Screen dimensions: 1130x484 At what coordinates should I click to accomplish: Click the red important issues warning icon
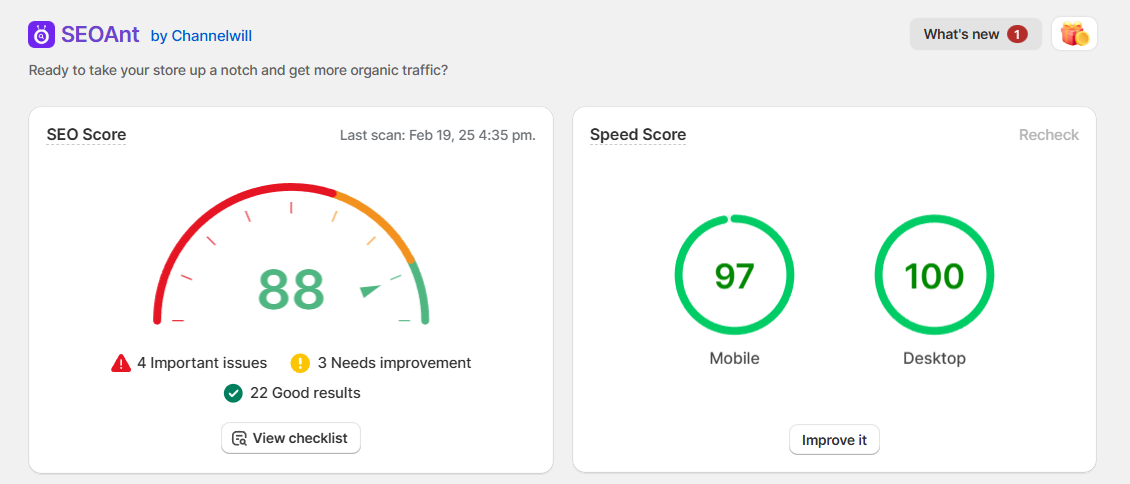121,363
